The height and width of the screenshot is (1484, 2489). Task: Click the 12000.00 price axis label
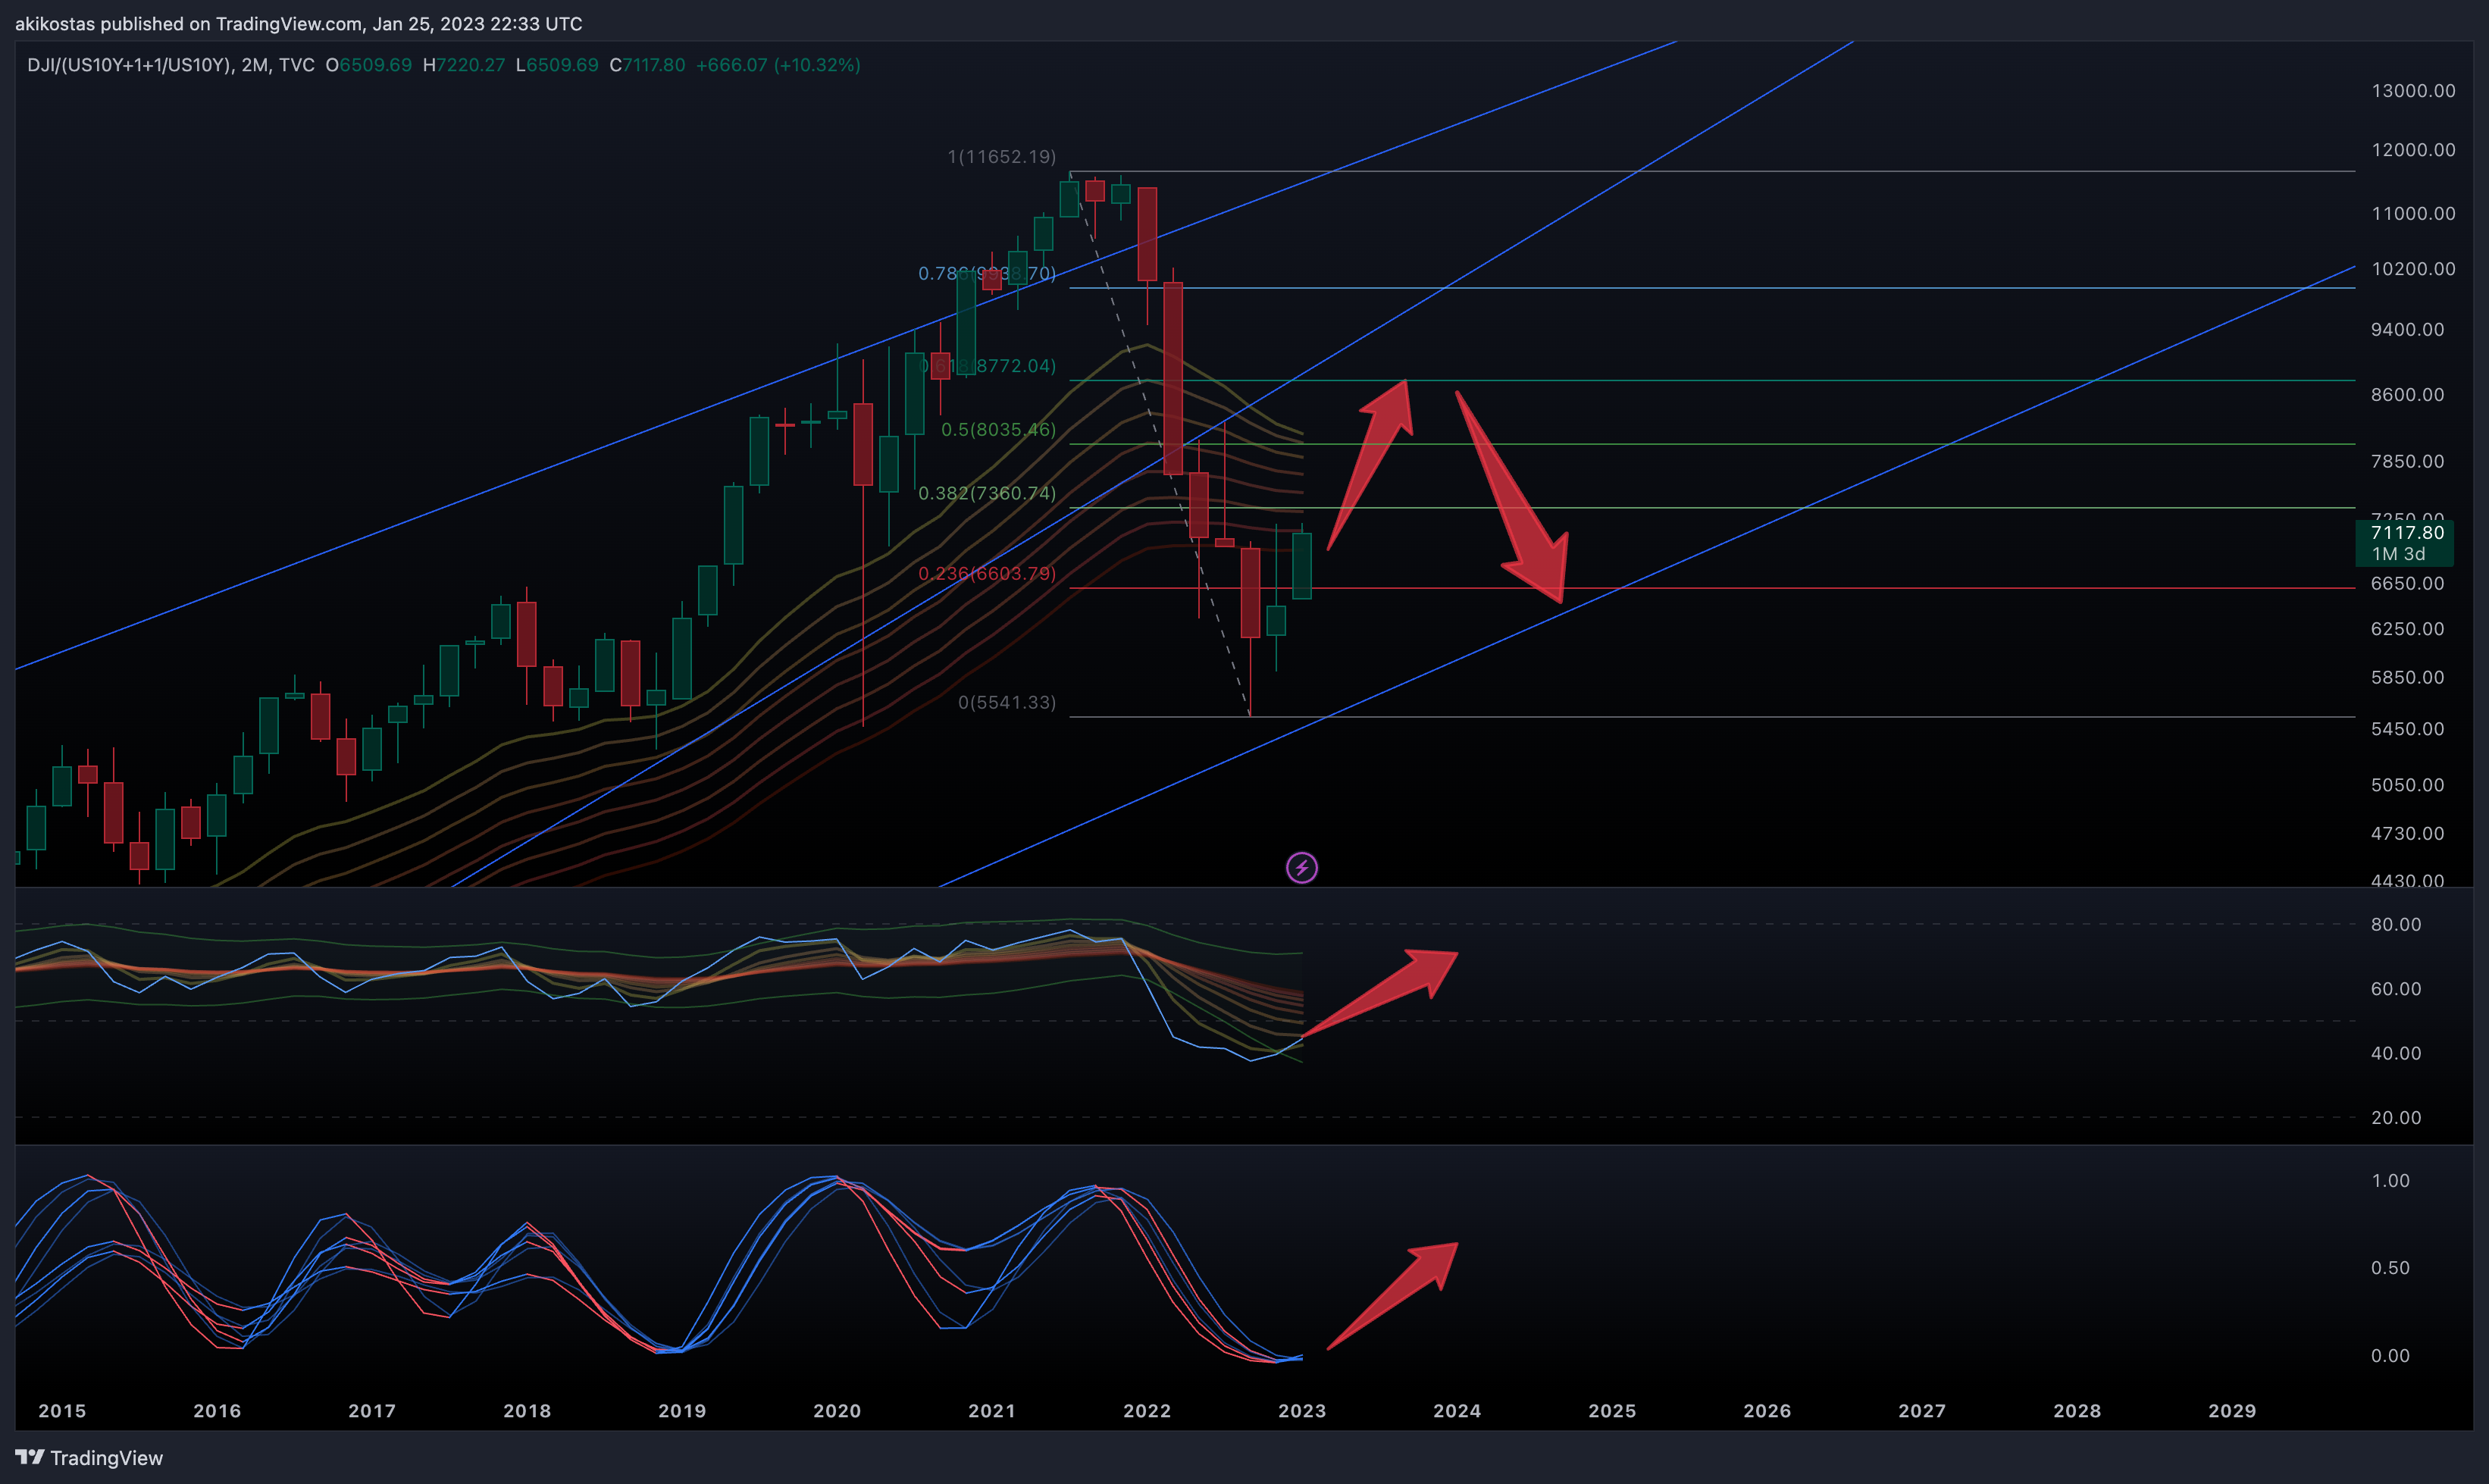[2413, 150]
